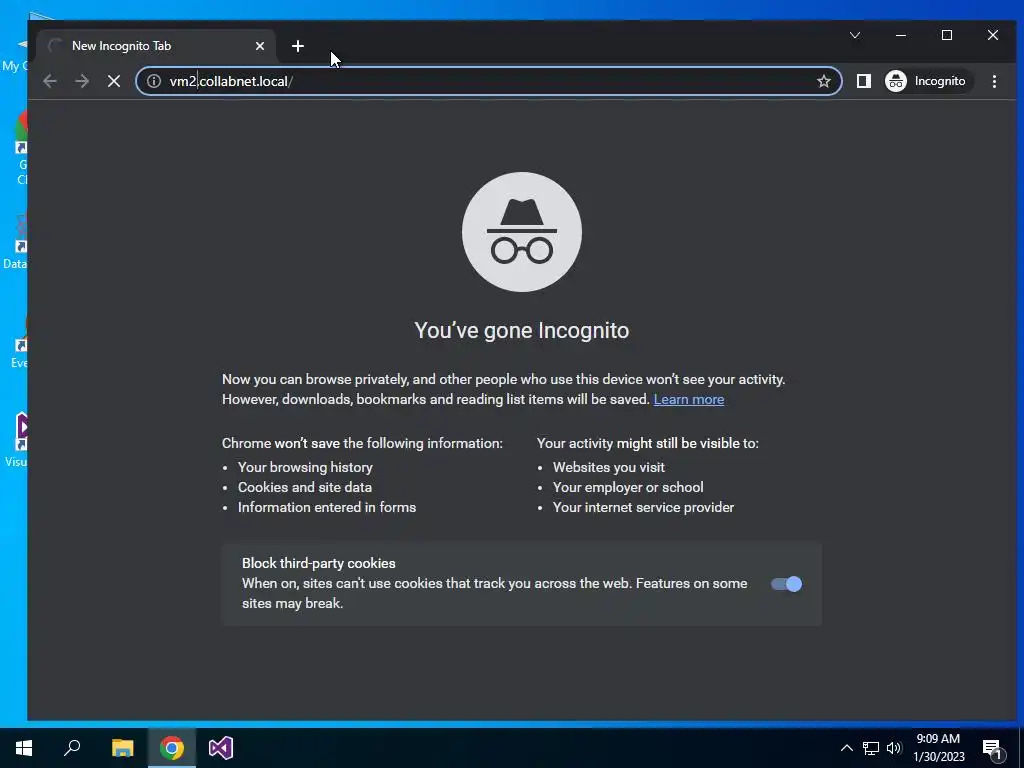Bookmark this tab with the star icon
The width and height of the screenshot is (1024, 768).
point(824,81)
